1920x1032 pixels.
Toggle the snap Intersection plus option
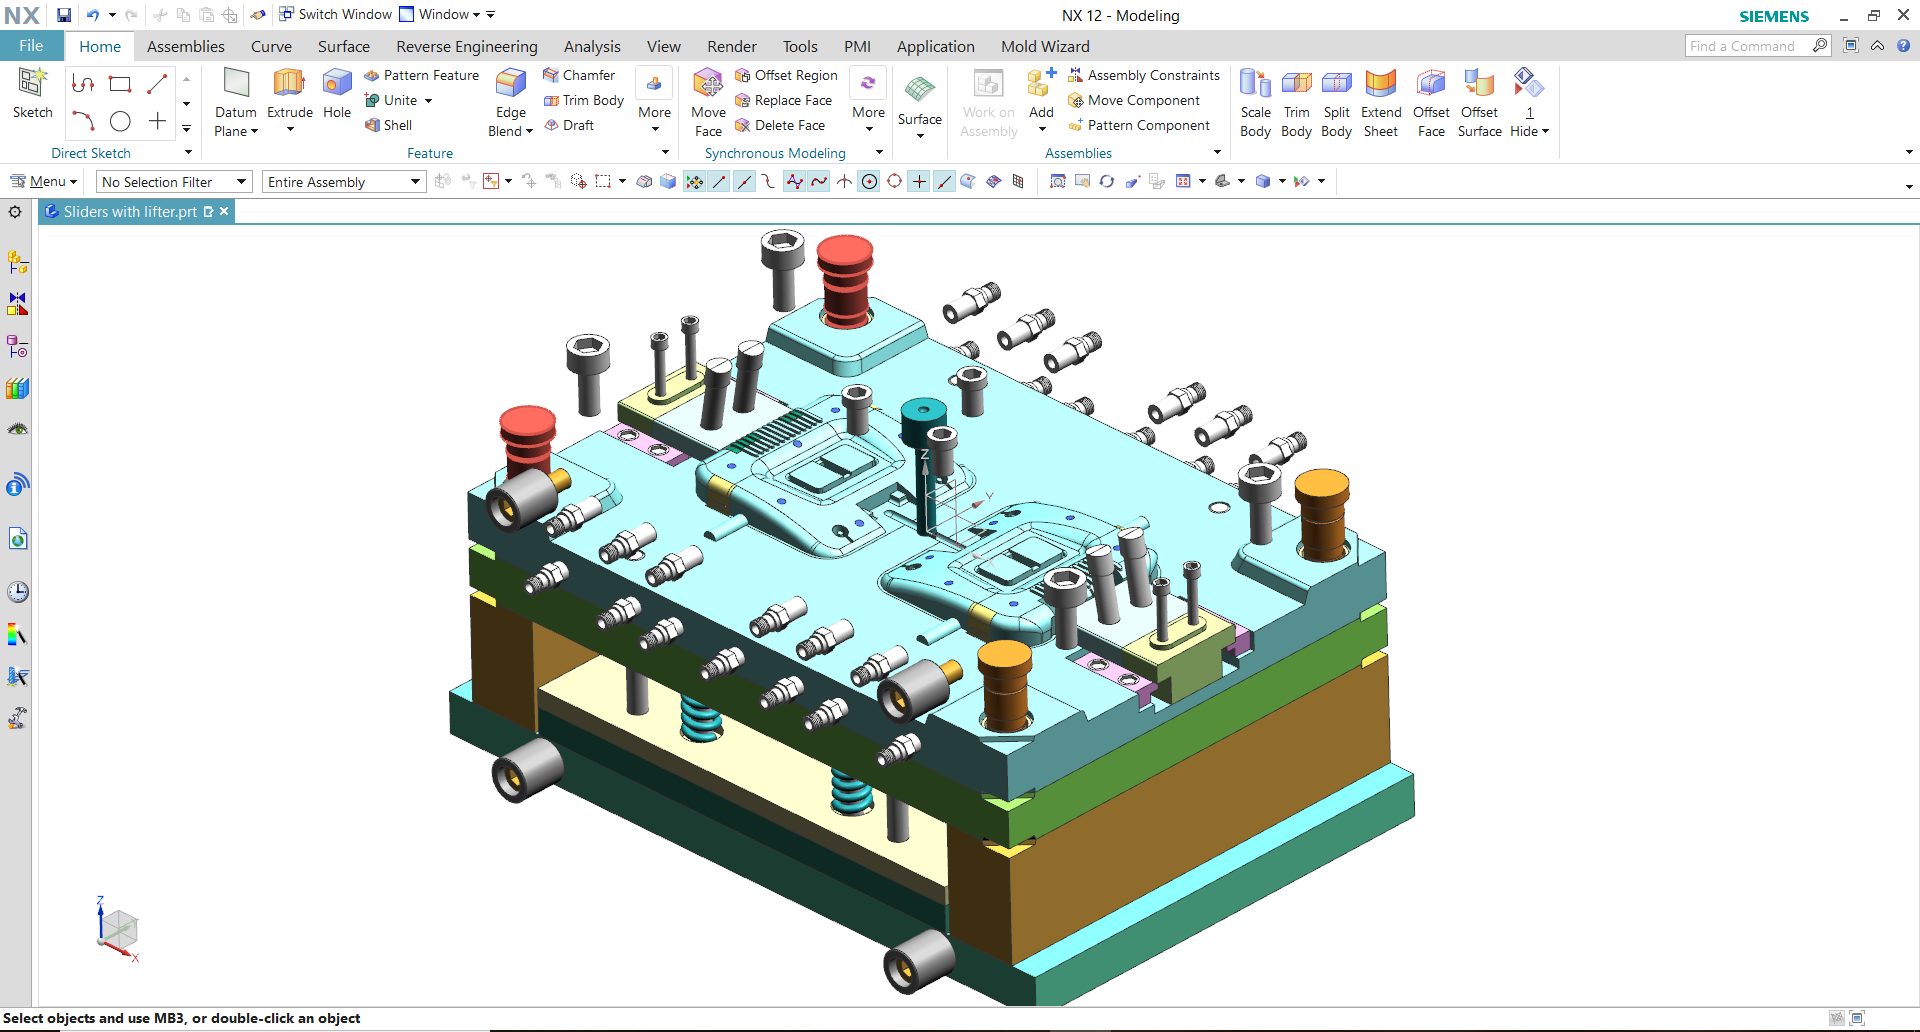tap(919, 181)
